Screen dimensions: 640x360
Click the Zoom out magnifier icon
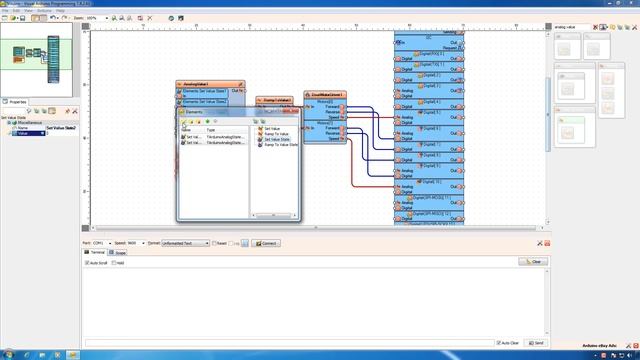tap(122, 18)
